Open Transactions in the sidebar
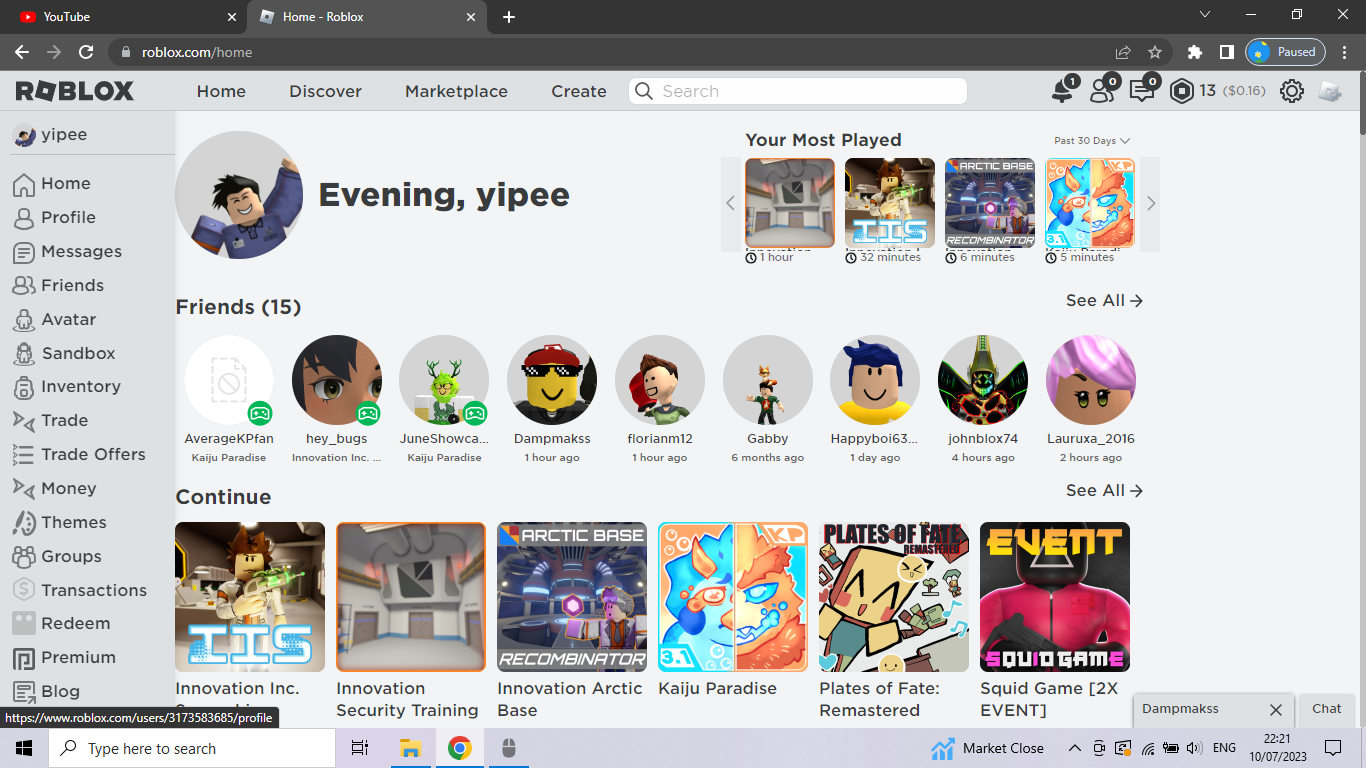This screenshot has width=1366, height=768. (94, 591)
